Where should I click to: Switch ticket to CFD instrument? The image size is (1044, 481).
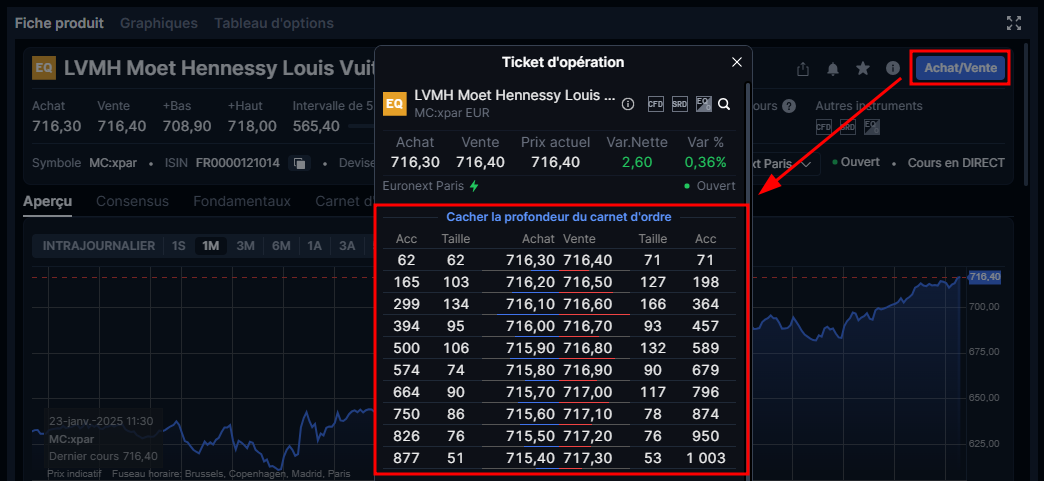656,104
